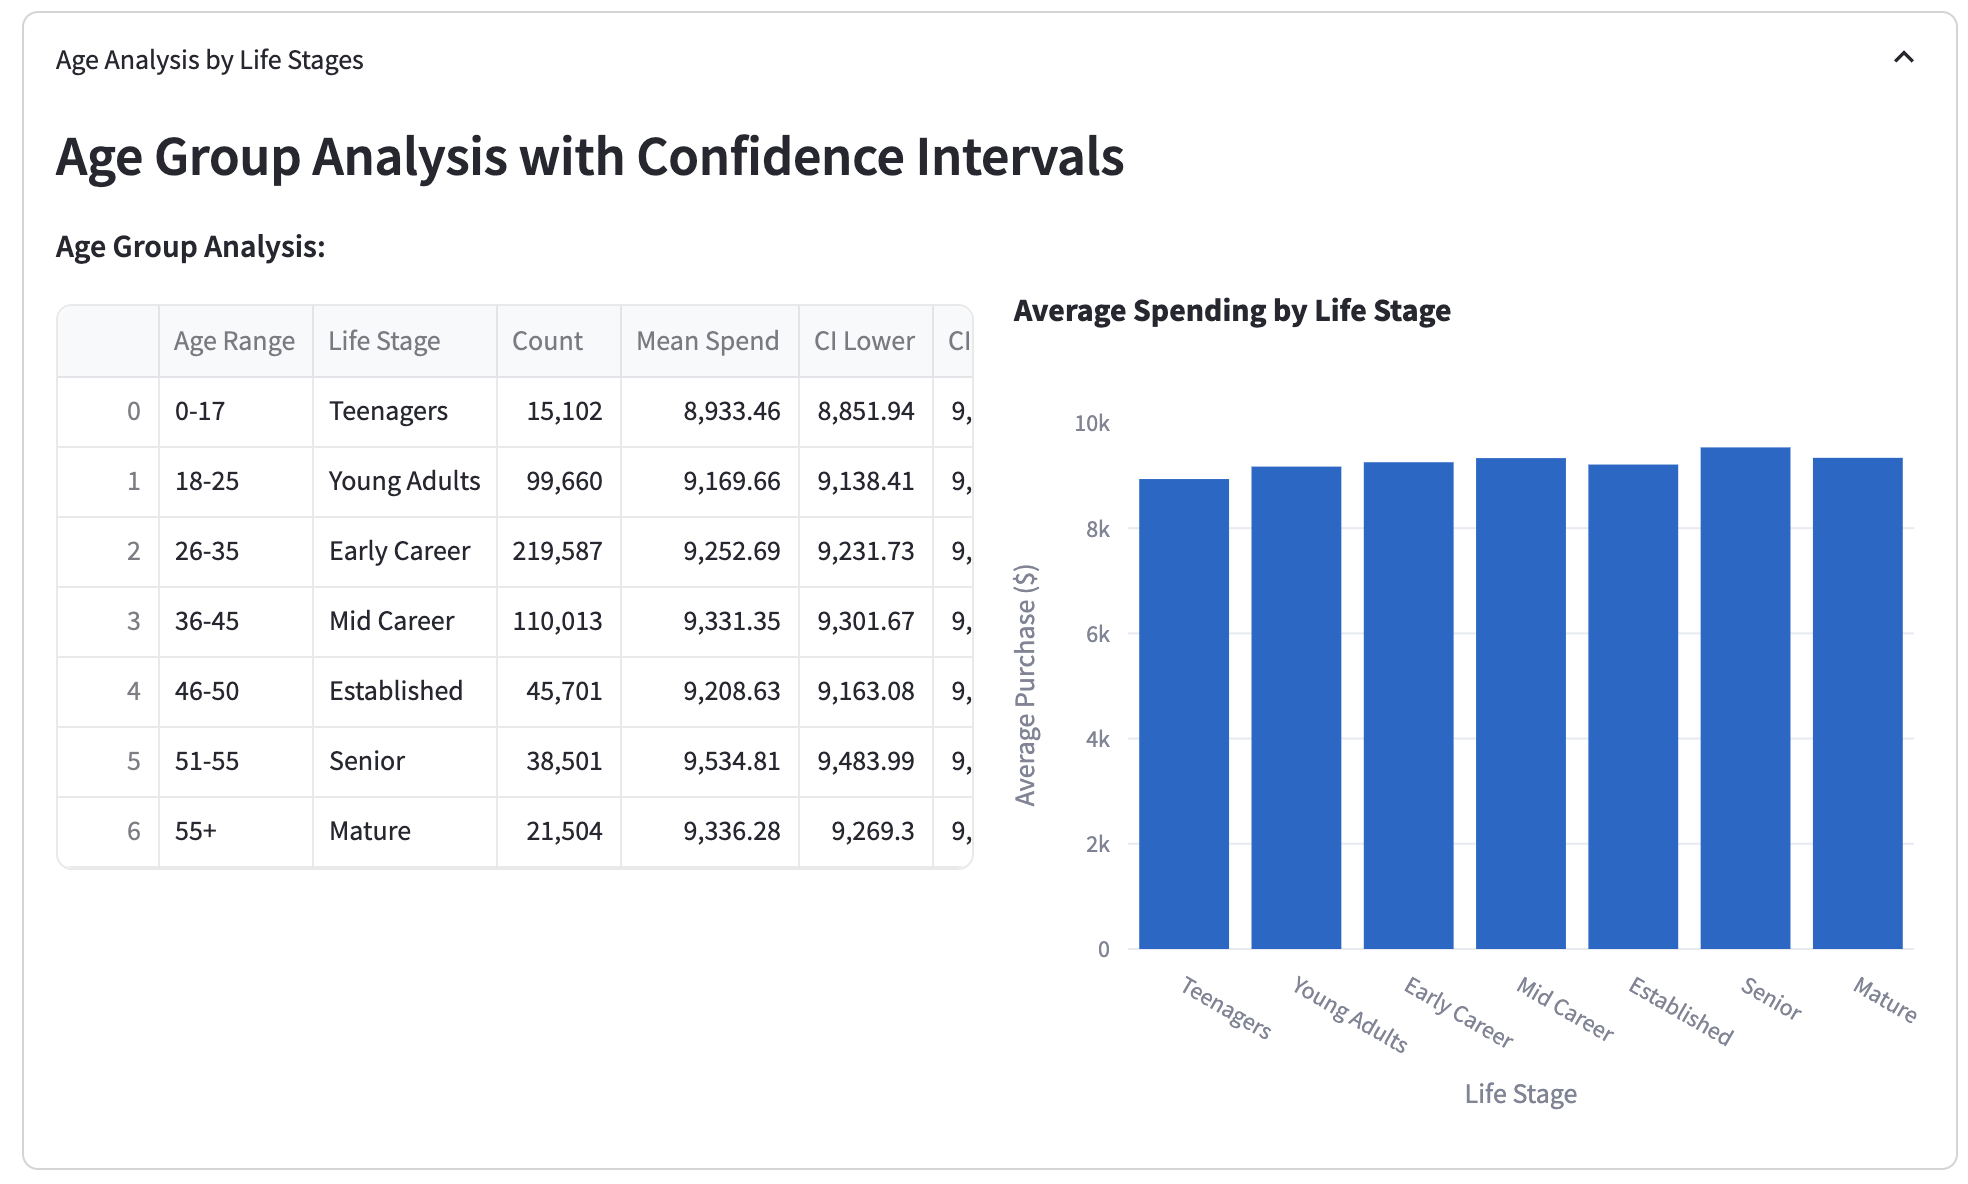Click the CI Lower column header
Viewport: 1968px width, 1184px height.
(864, 341)
